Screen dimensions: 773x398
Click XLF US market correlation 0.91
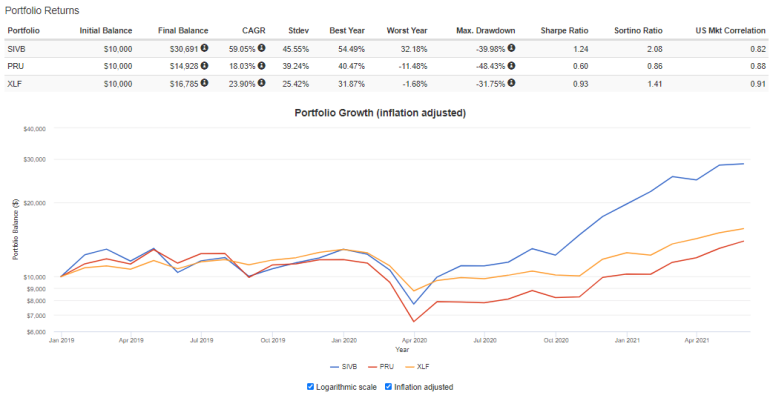pos(759,84)
